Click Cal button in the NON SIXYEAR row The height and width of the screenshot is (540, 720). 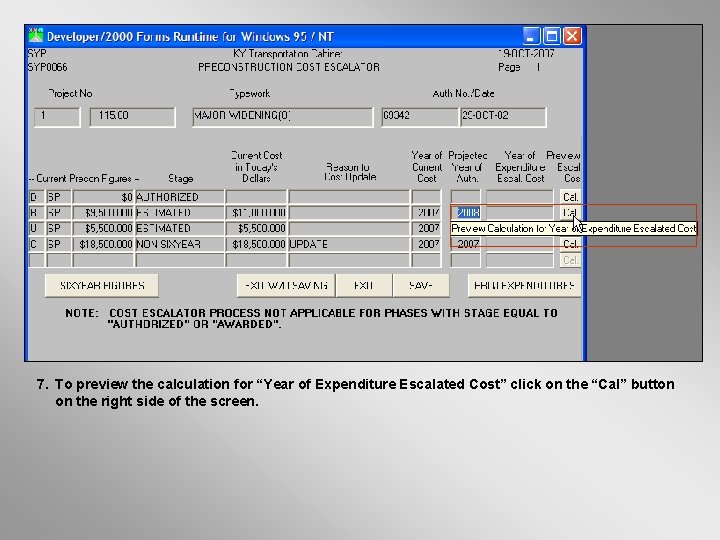point(570,244)
